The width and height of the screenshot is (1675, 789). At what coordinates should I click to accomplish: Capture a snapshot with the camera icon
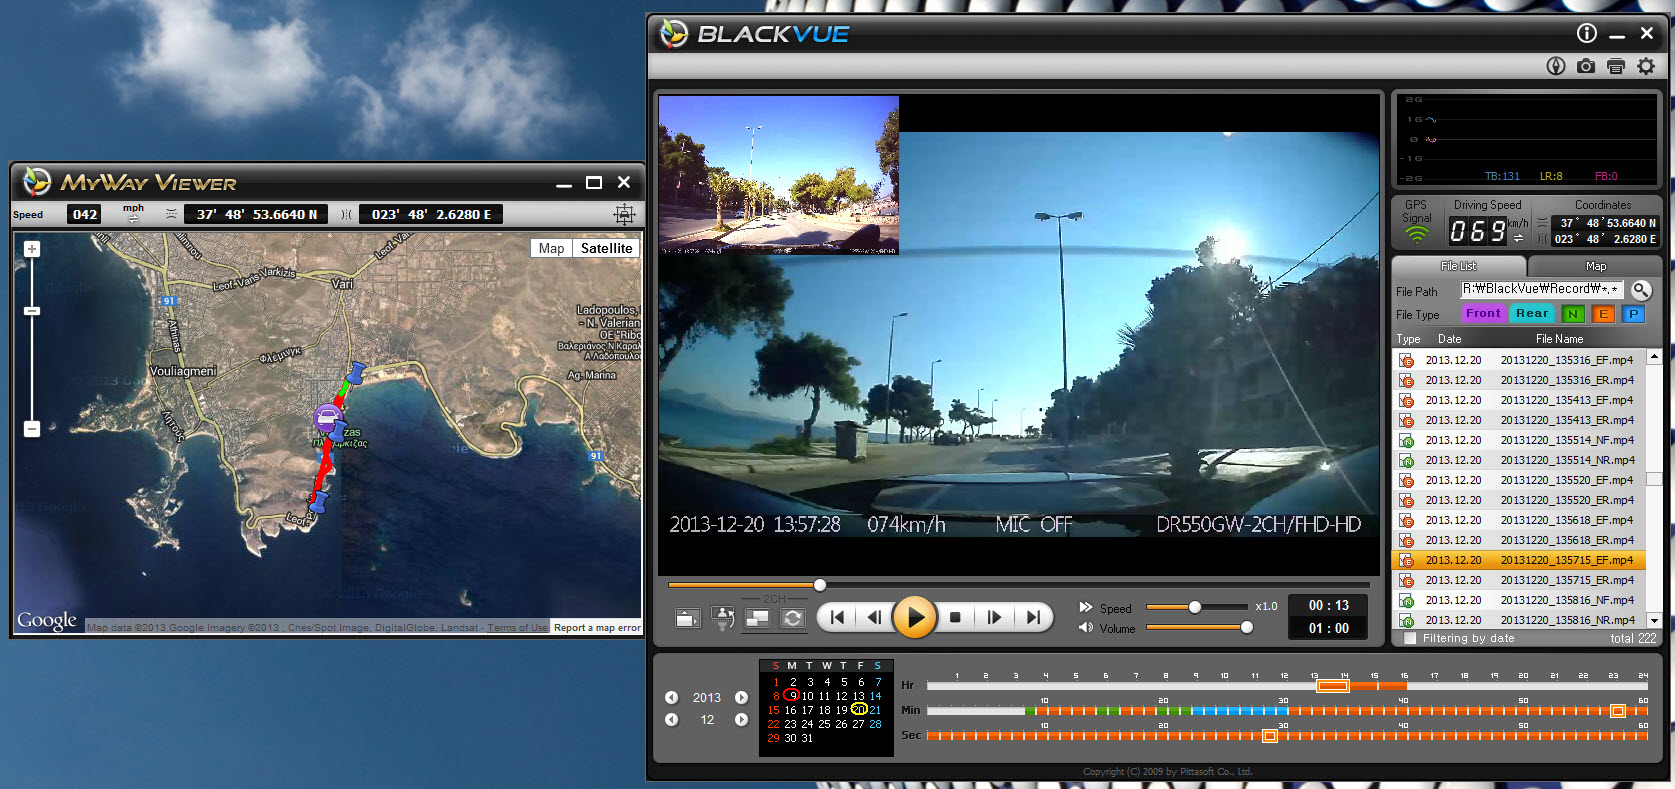point(1586,66)
